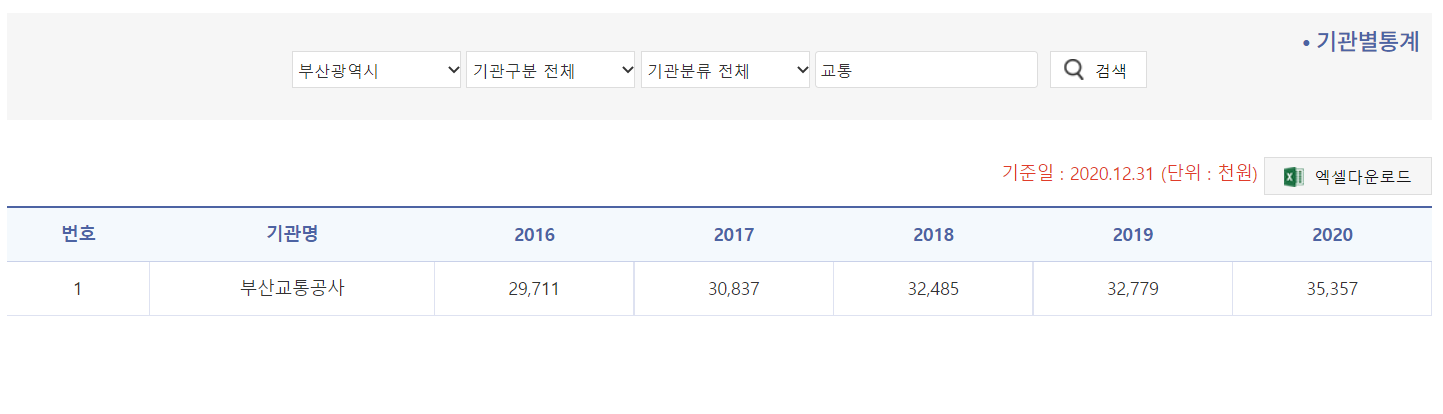The height and width of the screenshot is (414, 1443).
Task: Click the search field containing 교통
Action: coord(926,70)
